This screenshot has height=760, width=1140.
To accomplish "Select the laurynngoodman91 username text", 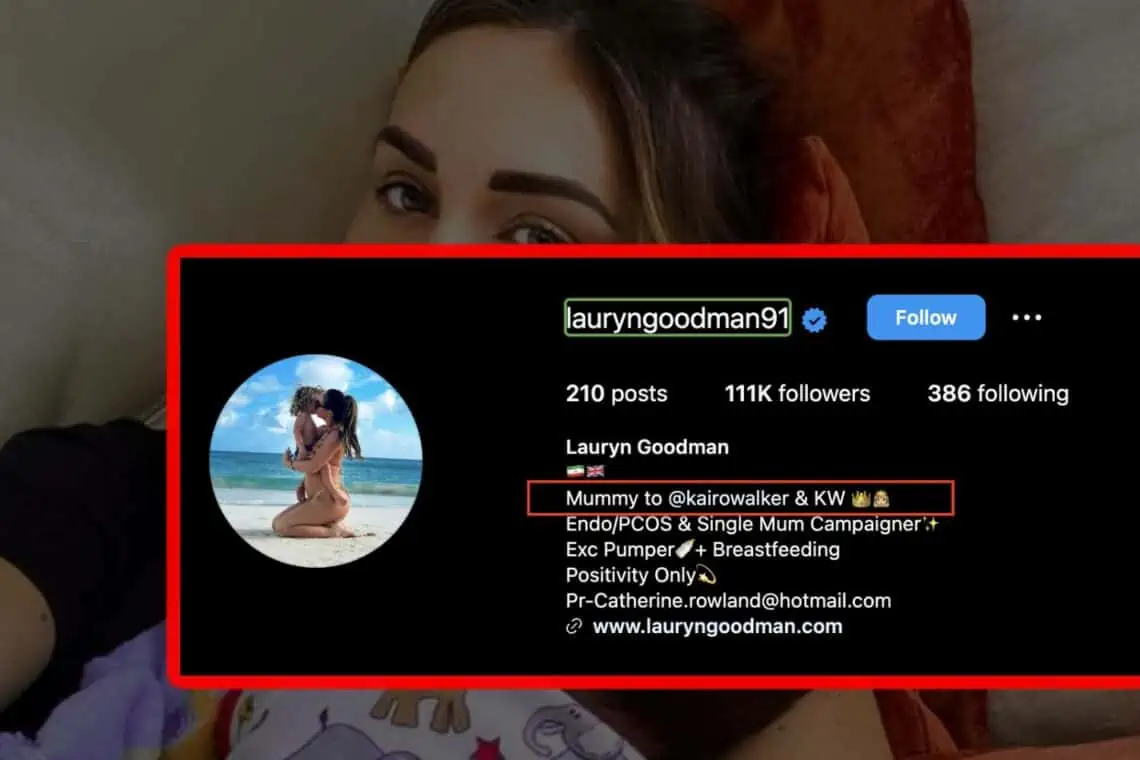I will [678, 318].
